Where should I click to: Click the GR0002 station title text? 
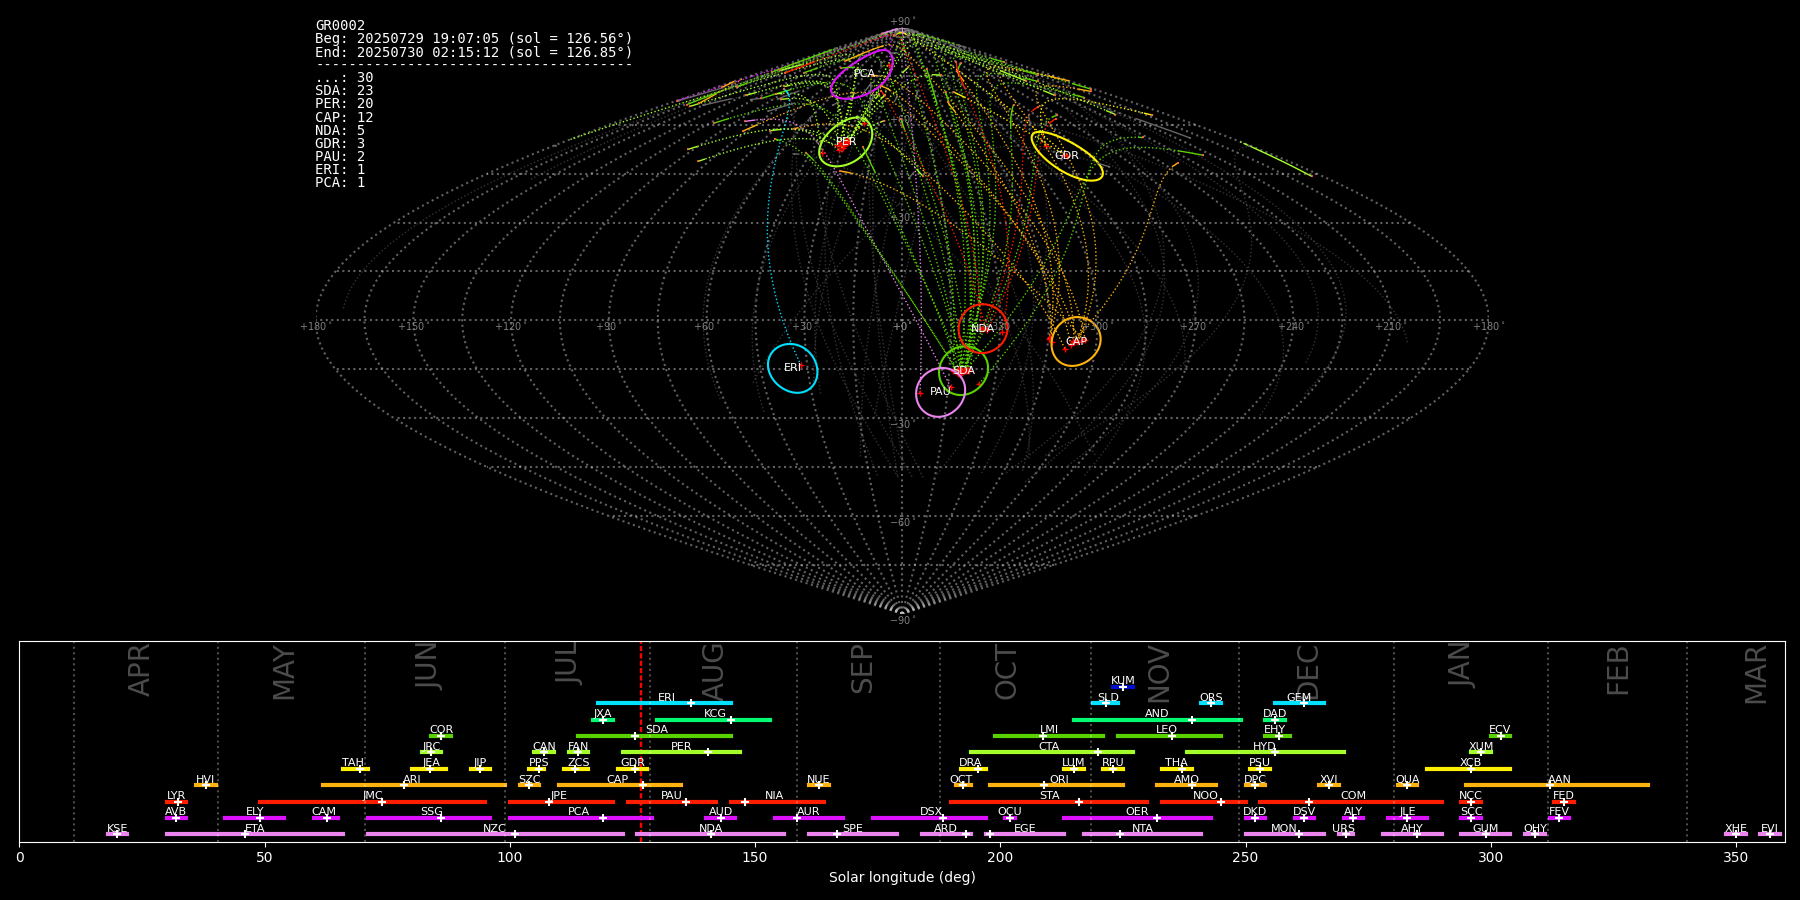[x=340, y=26]
